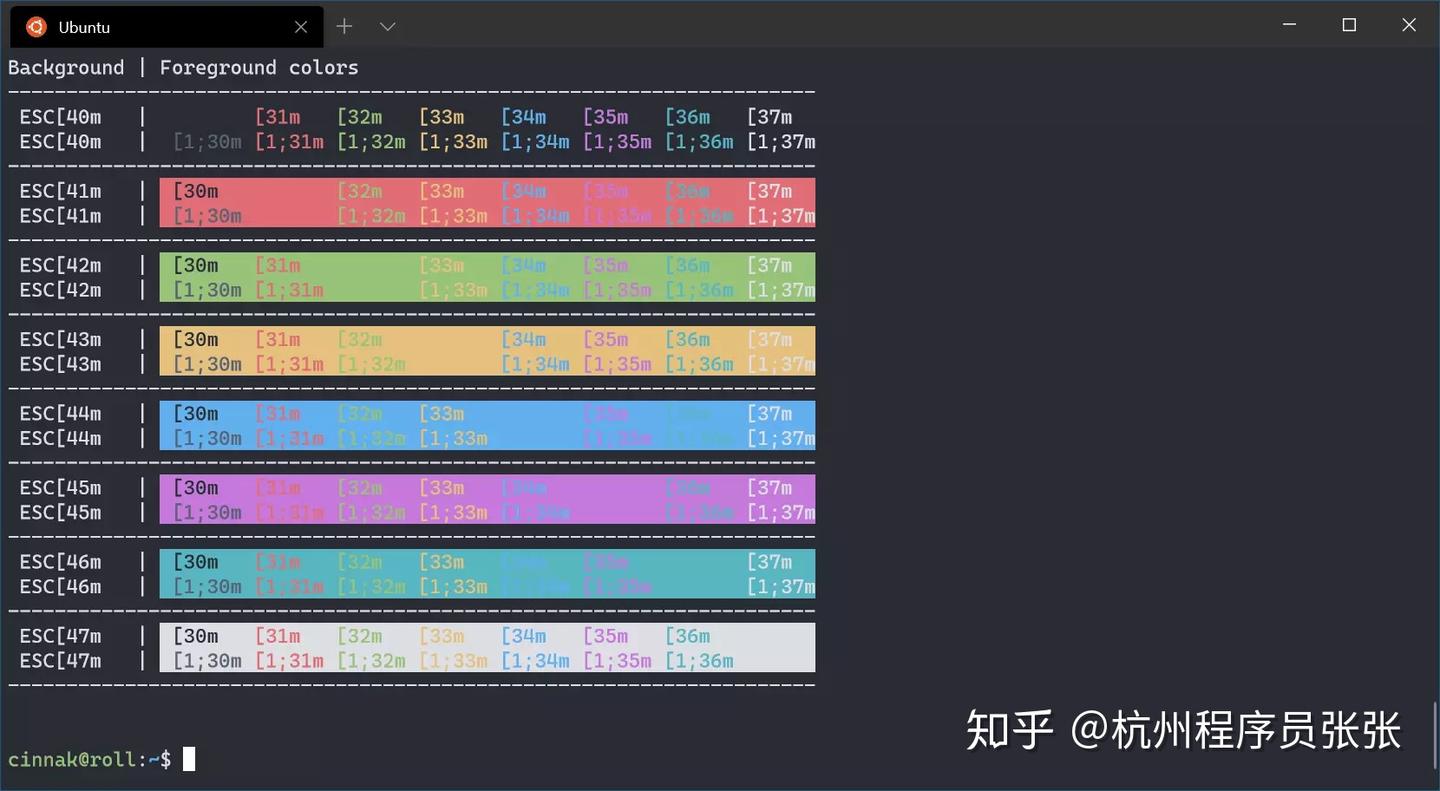The height and width of the screenshot is (791, 1440).
Task: Click [36m on the white ESC[47m row
Action: point(687,635)
